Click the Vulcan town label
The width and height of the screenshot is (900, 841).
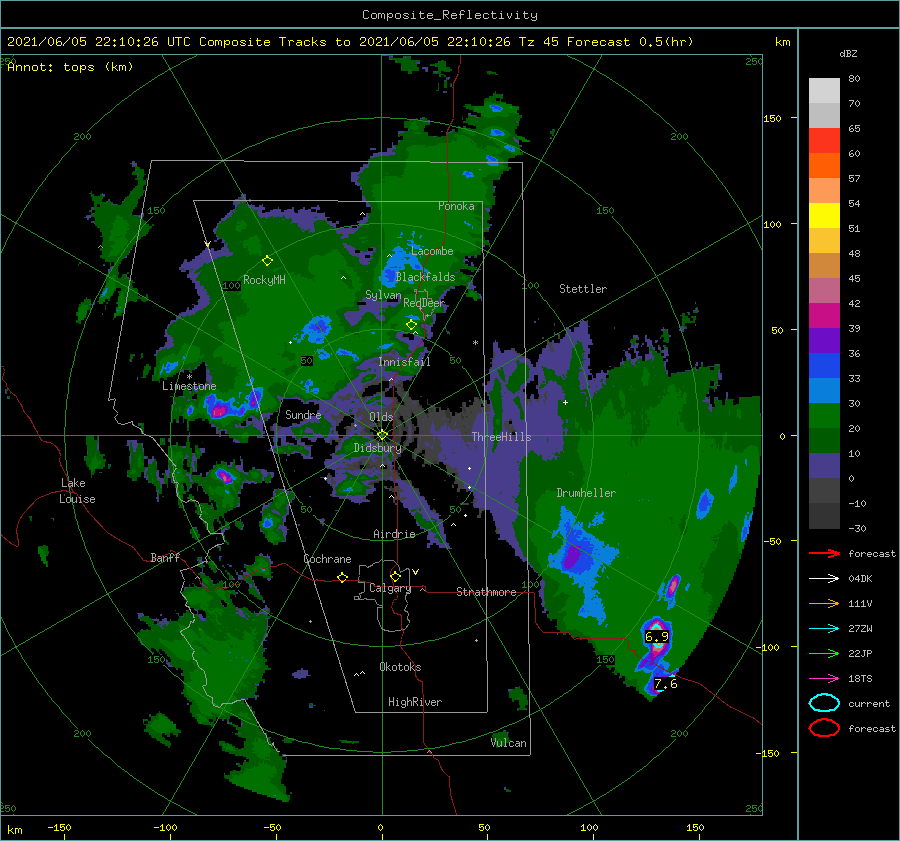[x=508, y=743]
